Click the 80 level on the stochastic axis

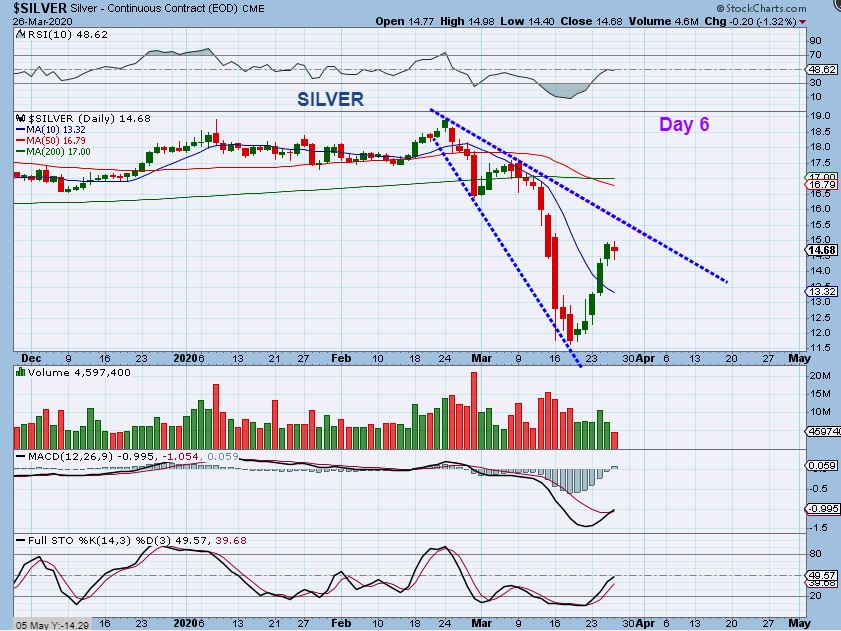[x=816, y=554]
